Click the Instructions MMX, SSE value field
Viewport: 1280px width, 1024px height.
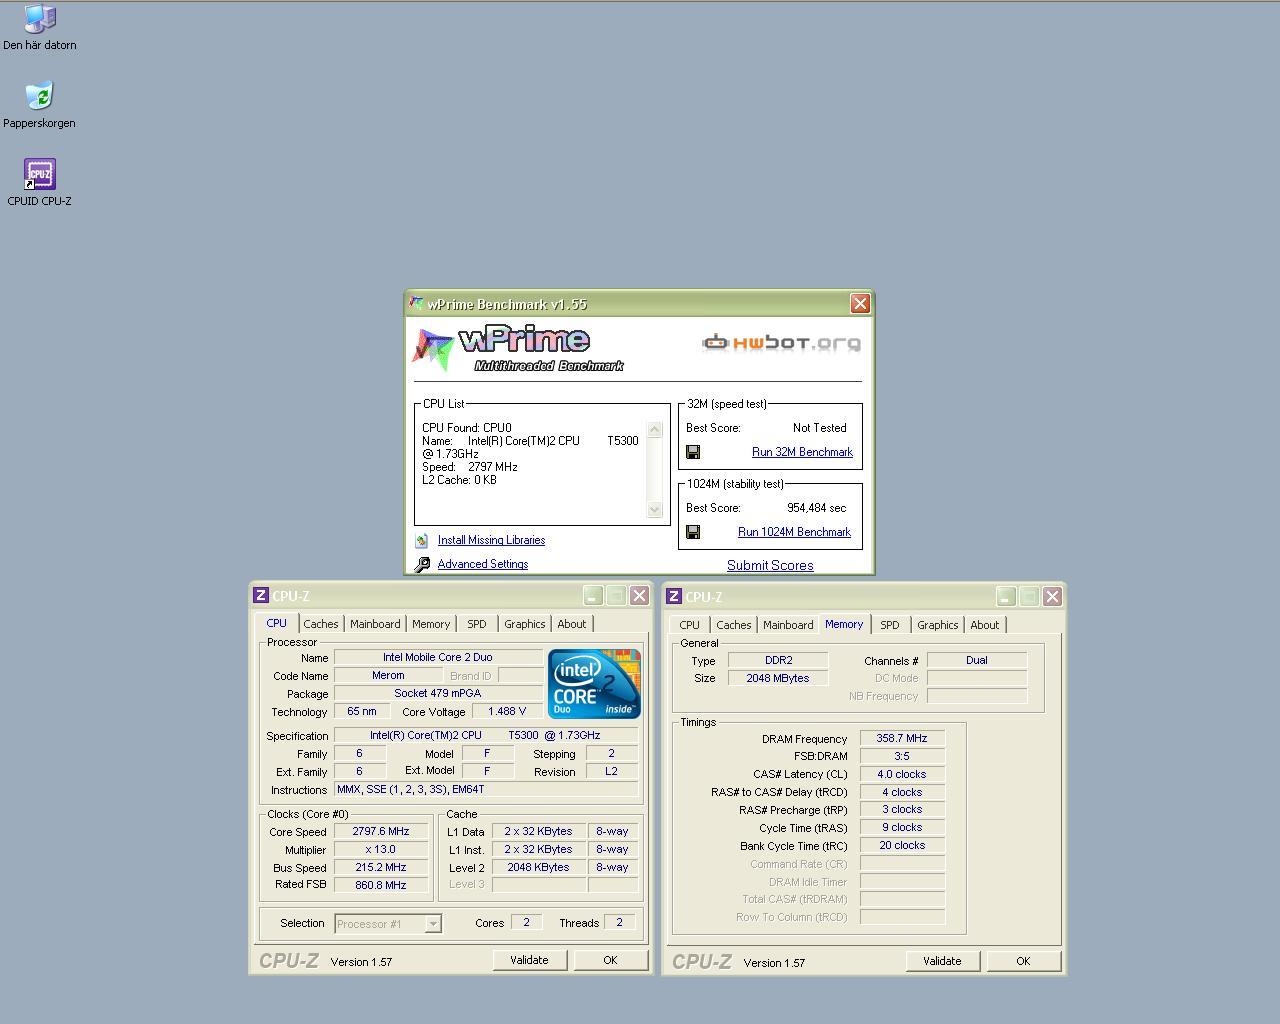coord(486,789)
